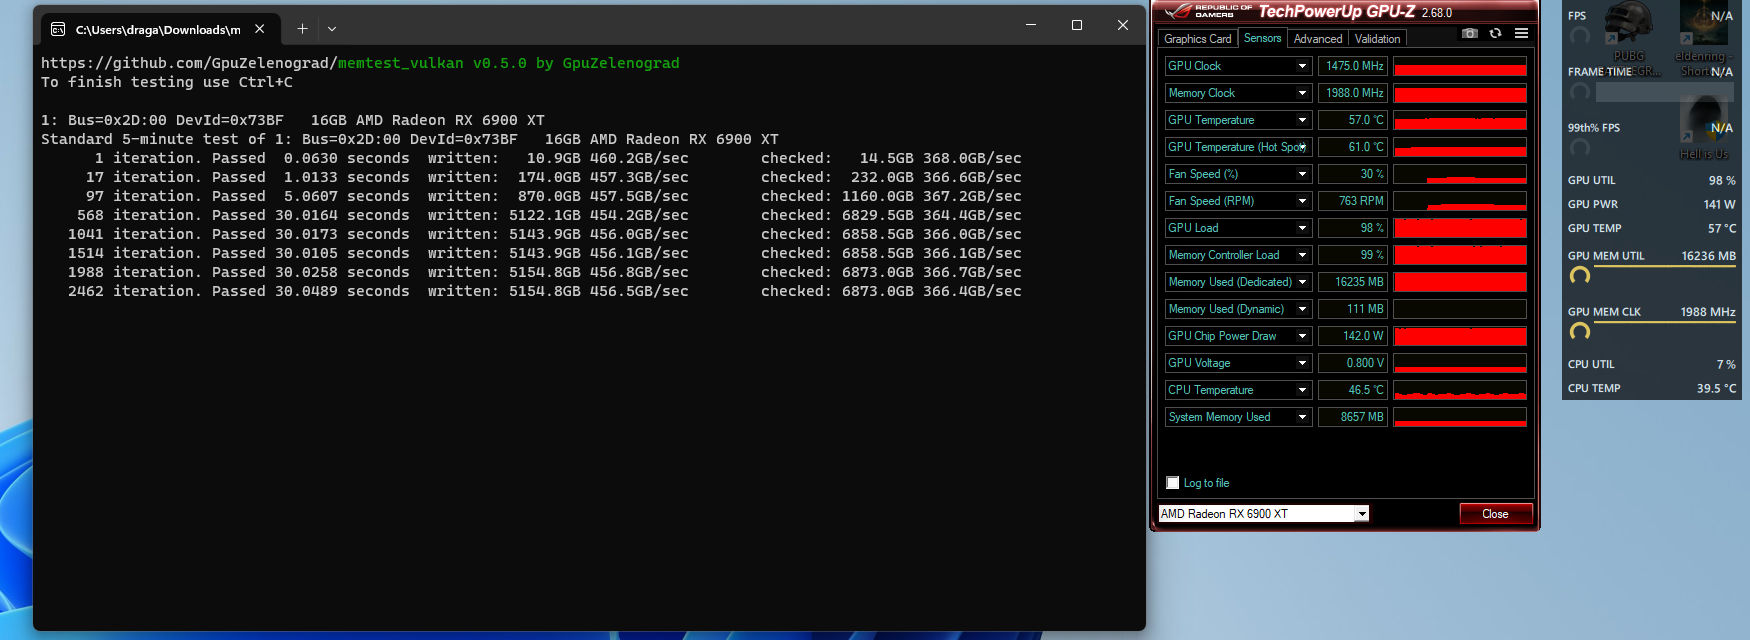
Task: Close the C:\Users\draga terminal tab
Action: click(259, 29)
